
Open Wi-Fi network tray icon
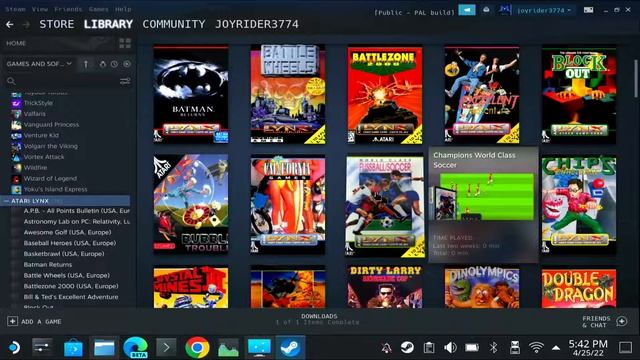coord(536,347)
